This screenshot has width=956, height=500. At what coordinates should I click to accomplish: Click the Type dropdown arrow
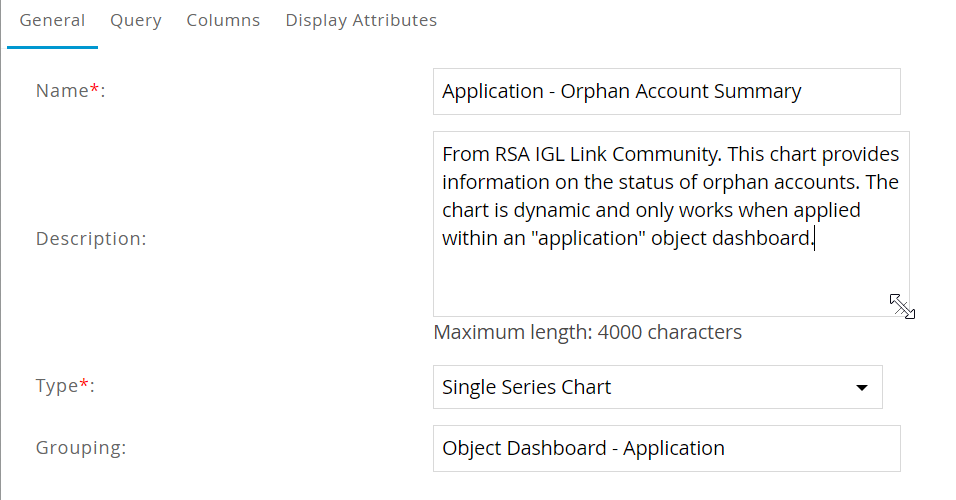(862, 388)
